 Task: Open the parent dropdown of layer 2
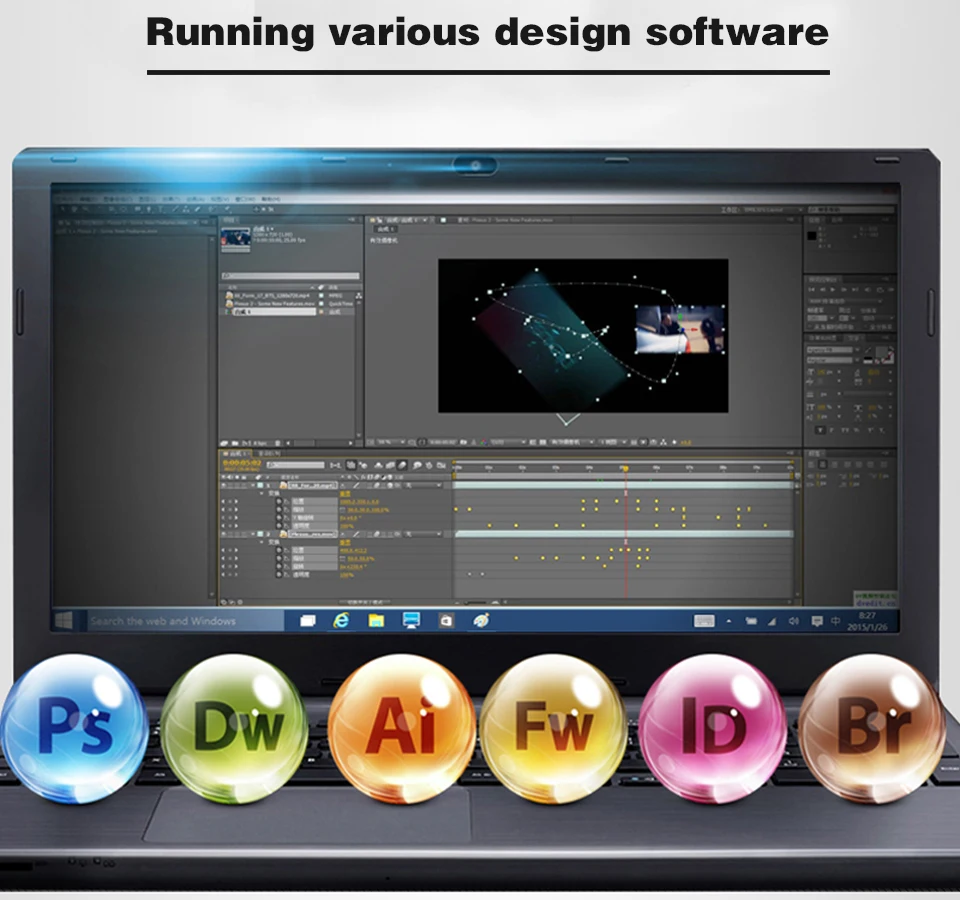pos(422,534)
